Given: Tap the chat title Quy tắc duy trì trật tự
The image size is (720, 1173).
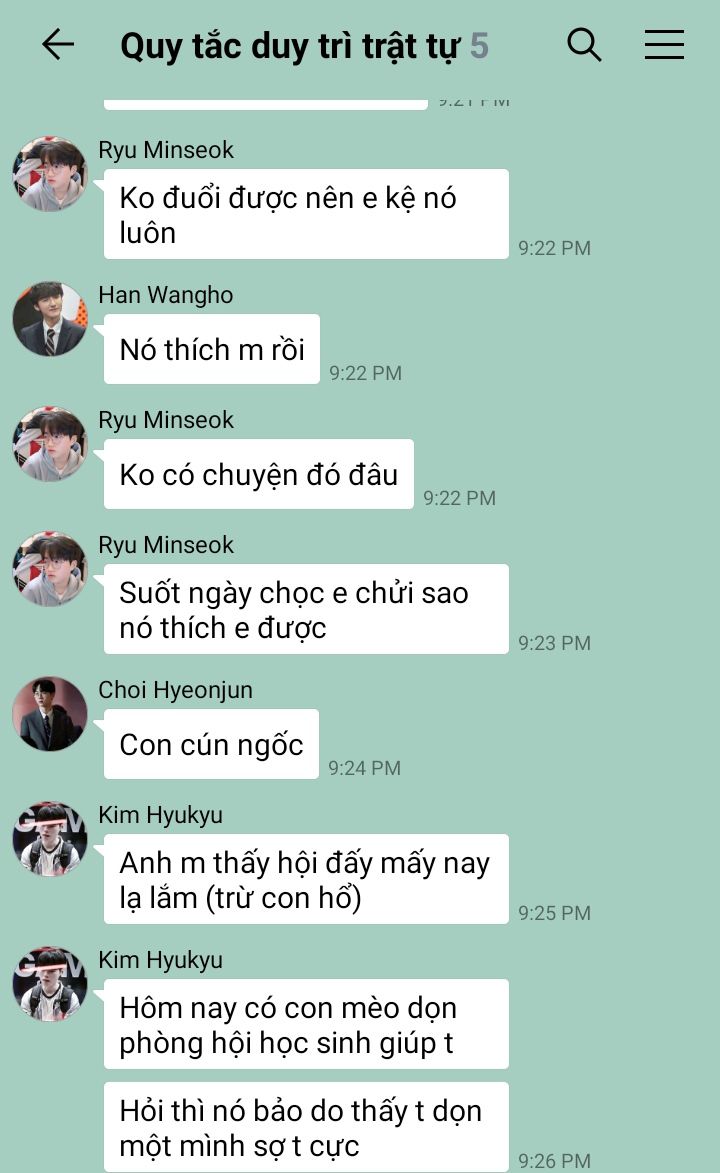Looking at the screenshot, I should 290,46.
